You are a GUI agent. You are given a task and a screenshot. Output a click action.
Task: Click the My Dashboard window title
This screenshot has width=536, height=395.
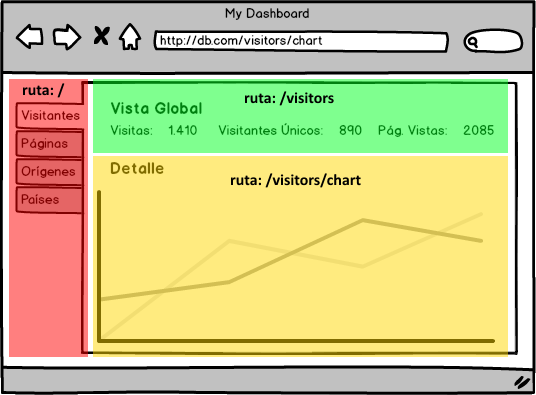267,14
